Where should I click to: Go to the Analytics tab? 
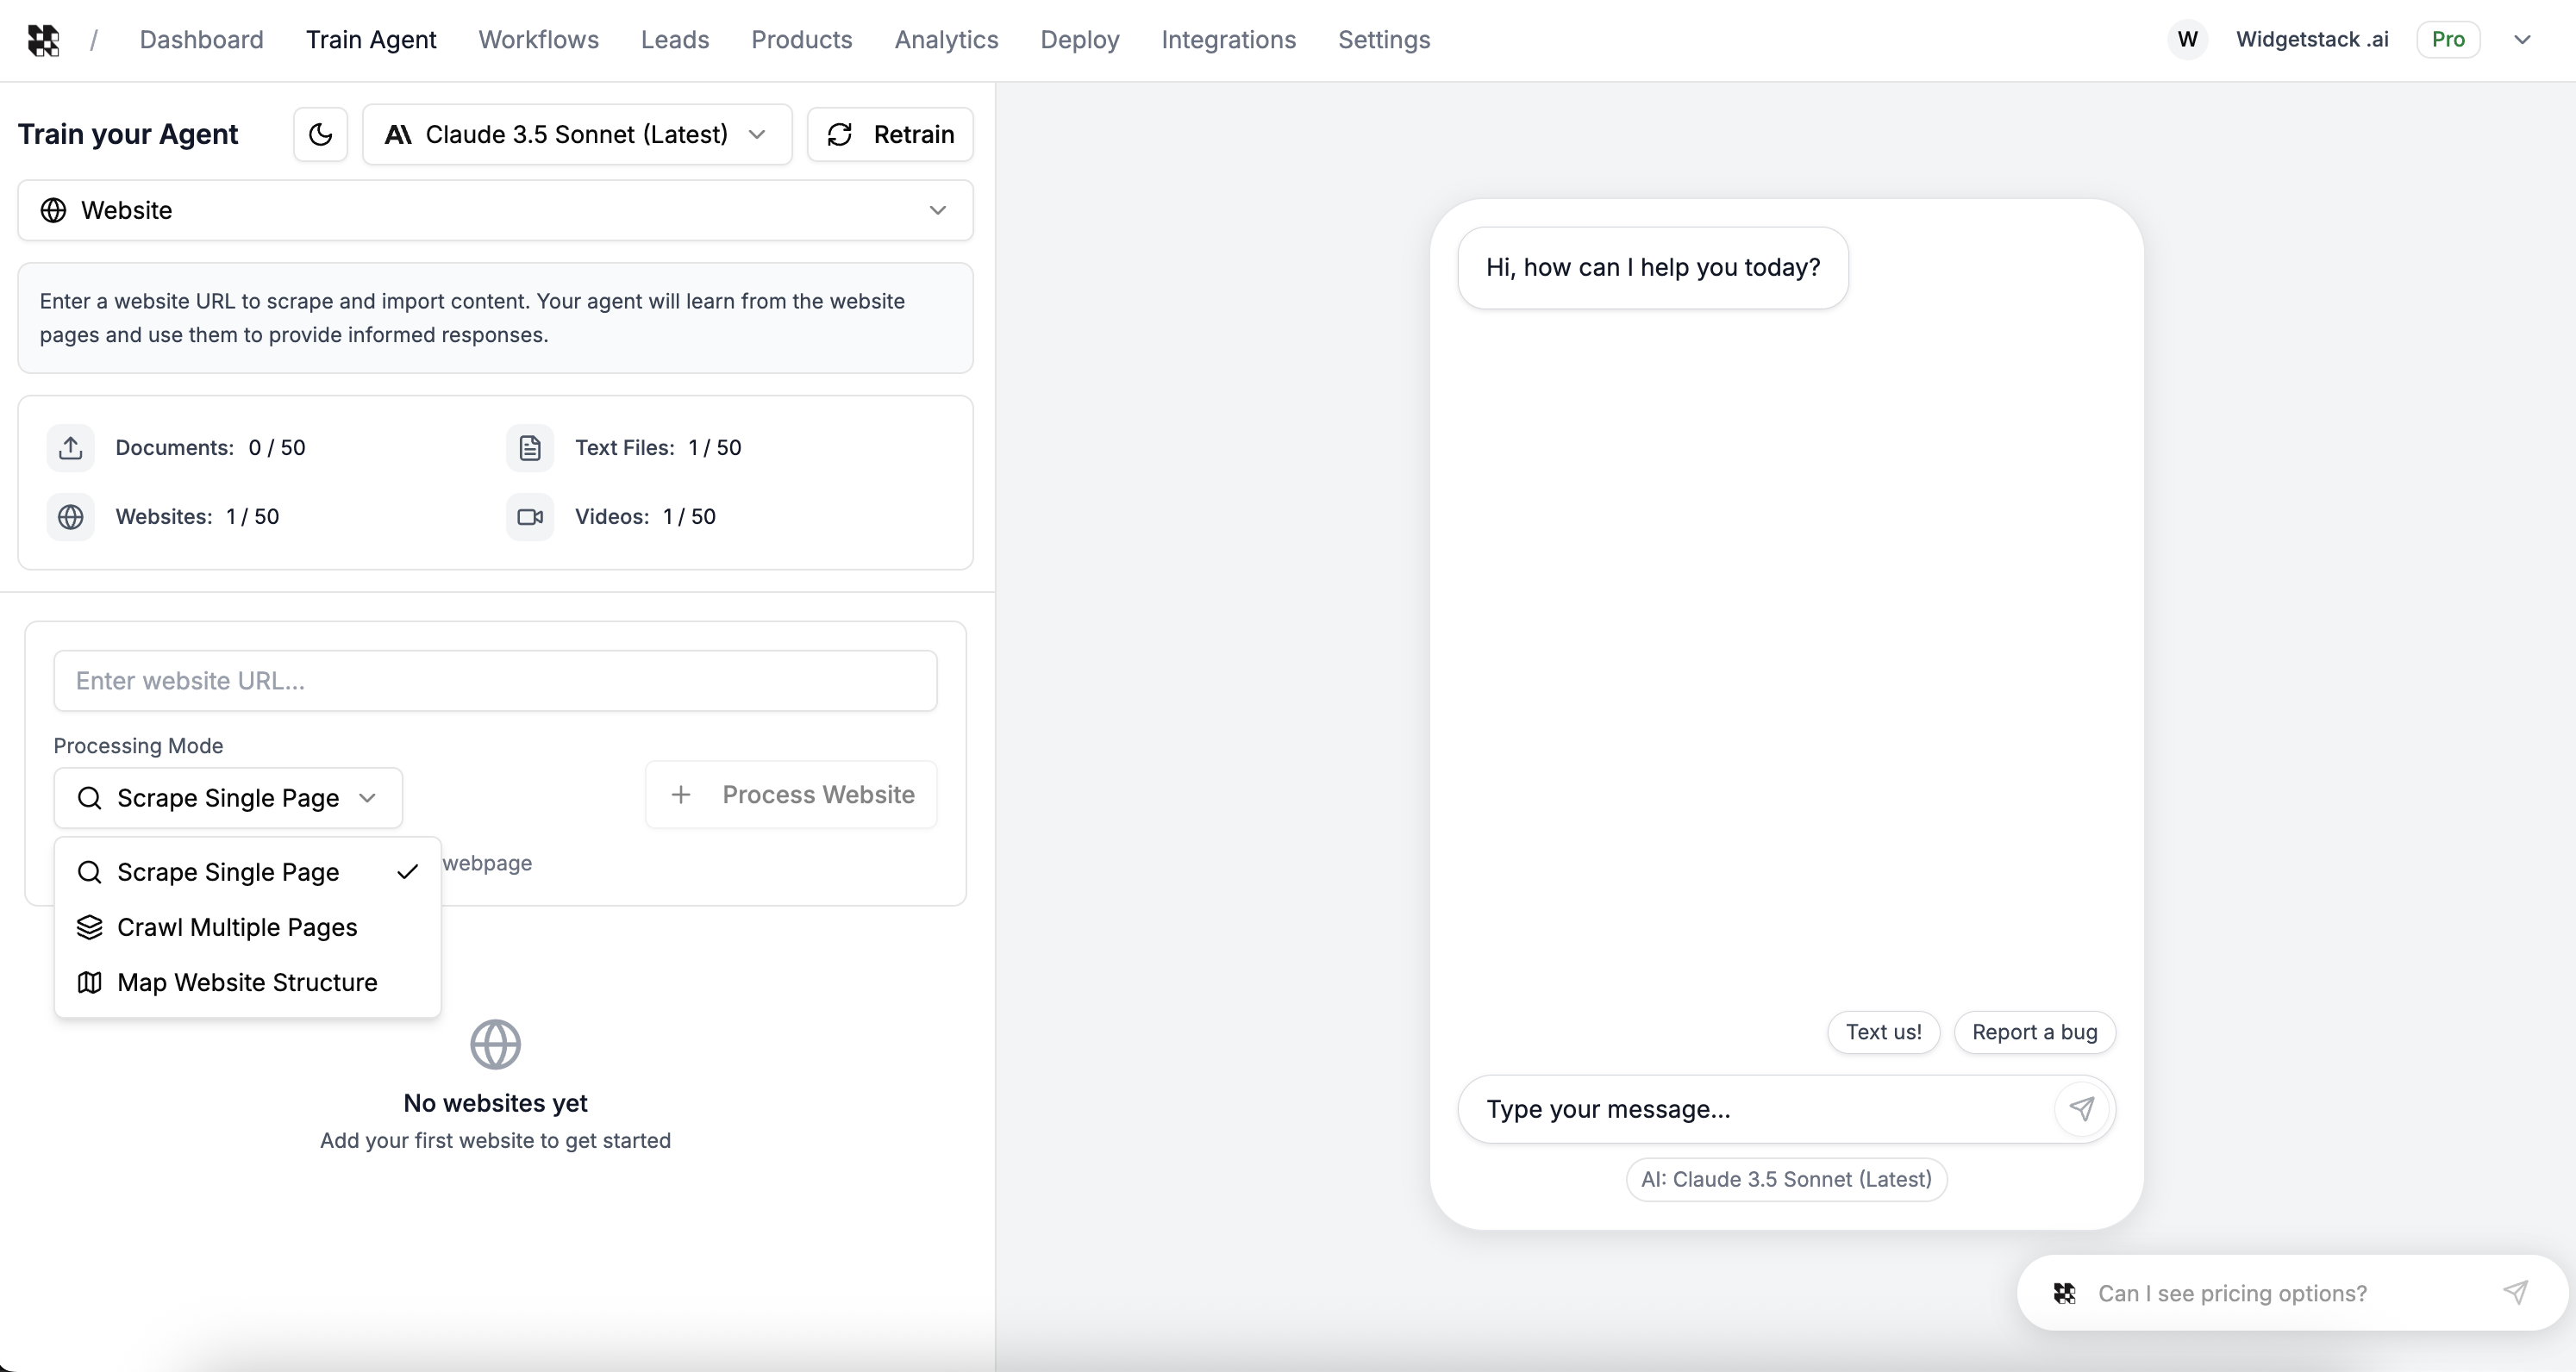[x=946, y=40]
